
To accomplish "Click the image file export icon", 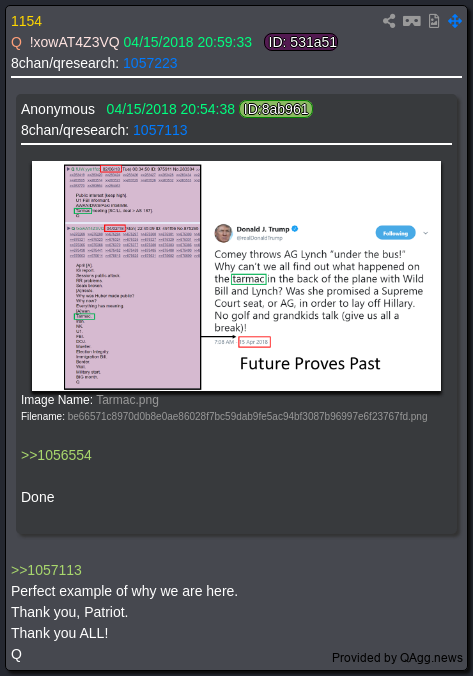I will pos(434,21).
